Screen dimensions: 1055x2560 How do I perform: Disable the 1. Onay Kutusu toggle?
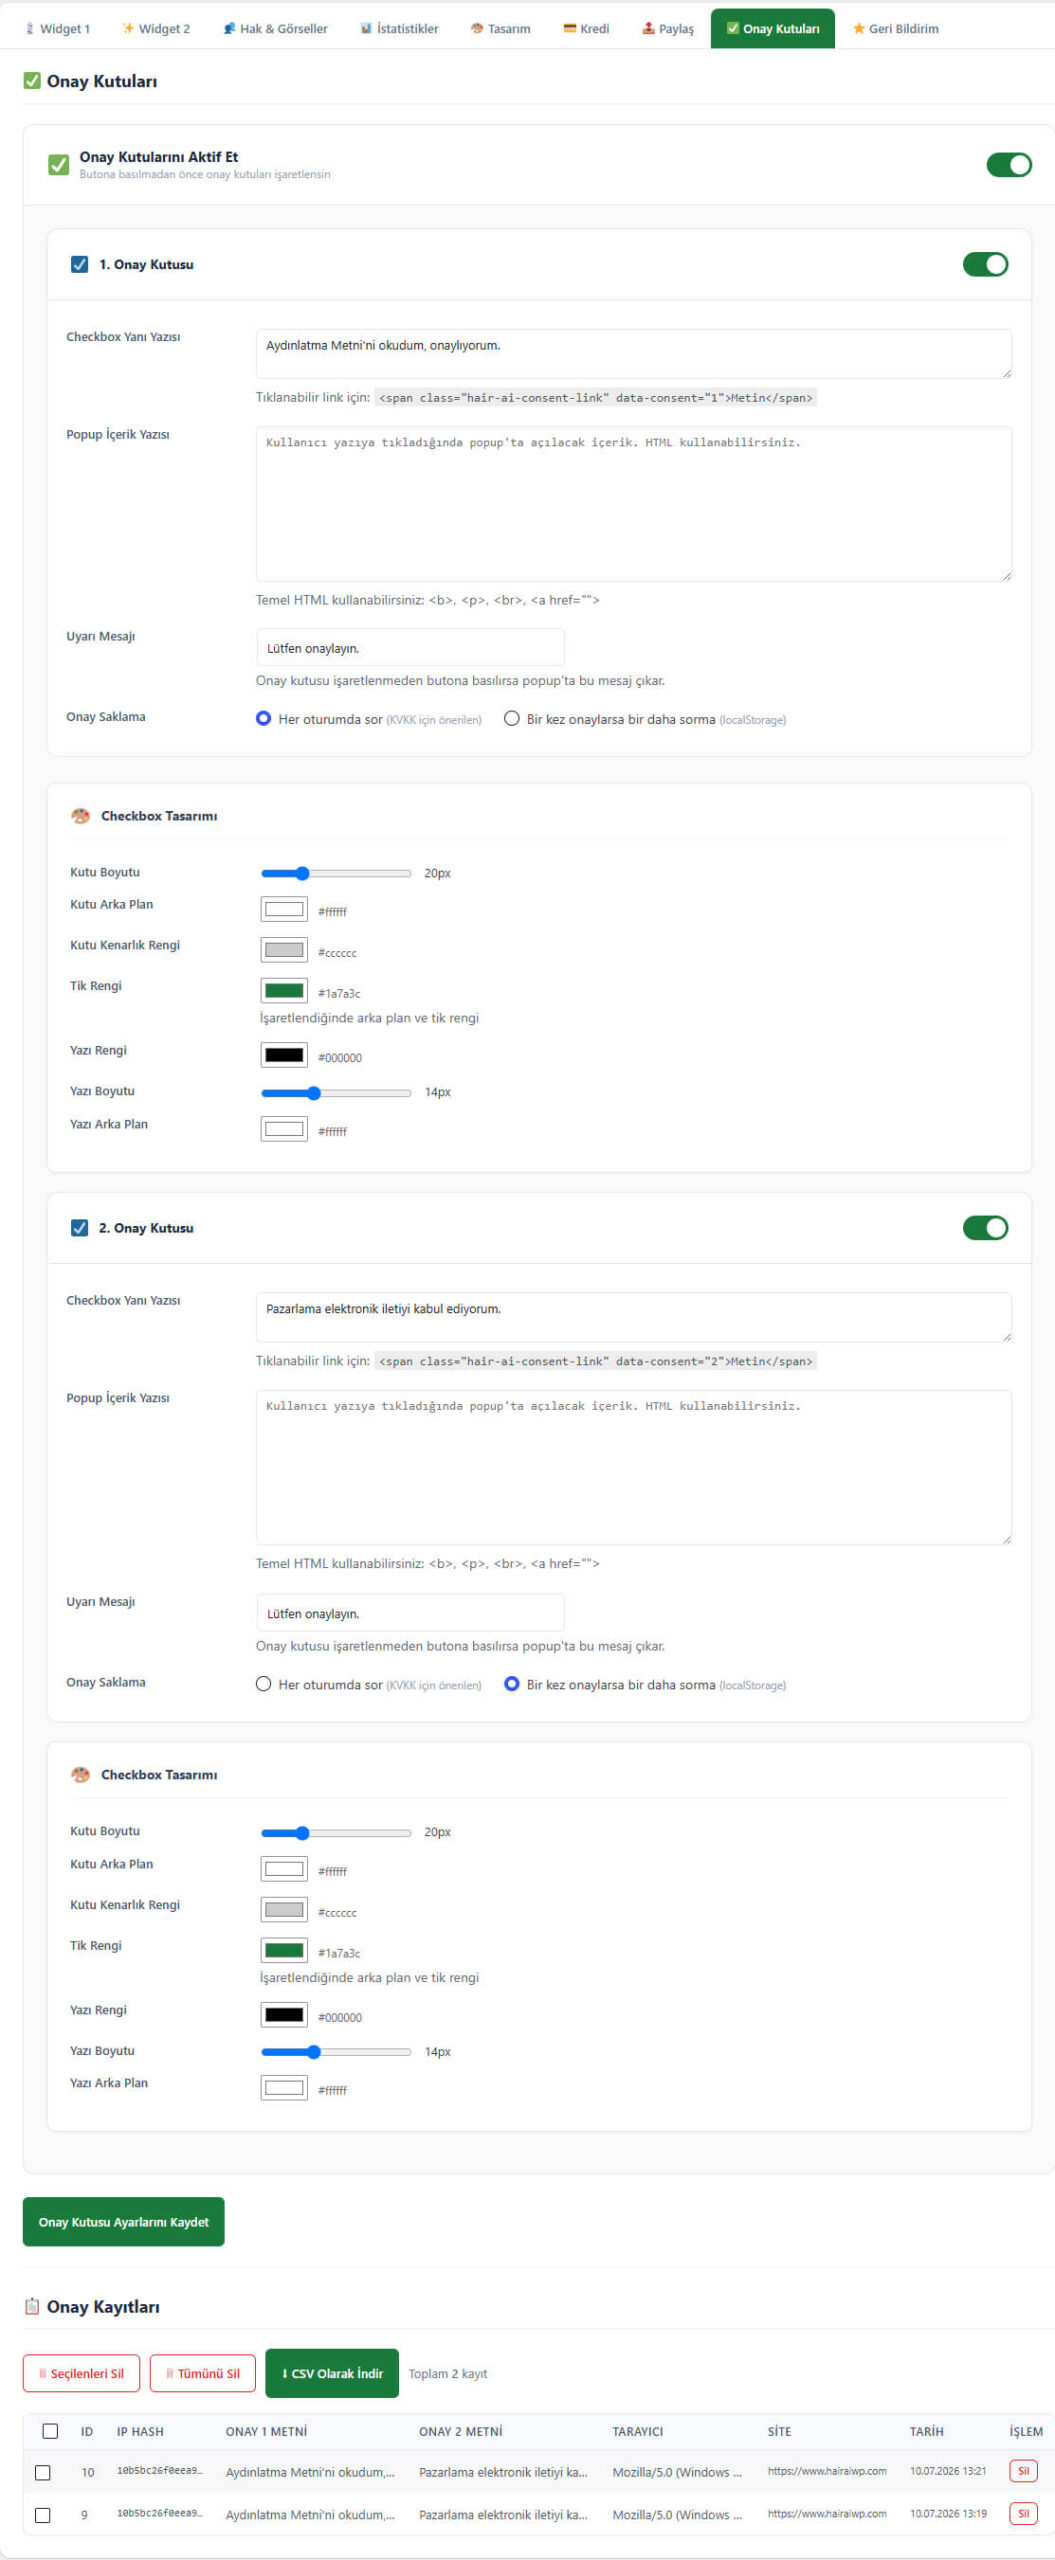(x=985, y=264)
